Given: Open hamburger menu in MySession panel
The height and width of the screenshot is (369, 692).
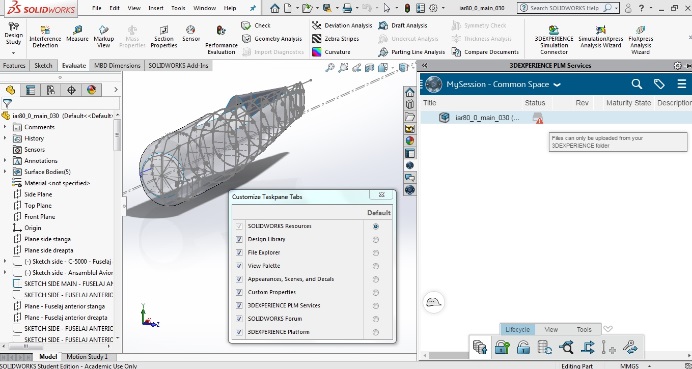Looking at the screenshot, I should pyautogui.click(x=681, y=84).
